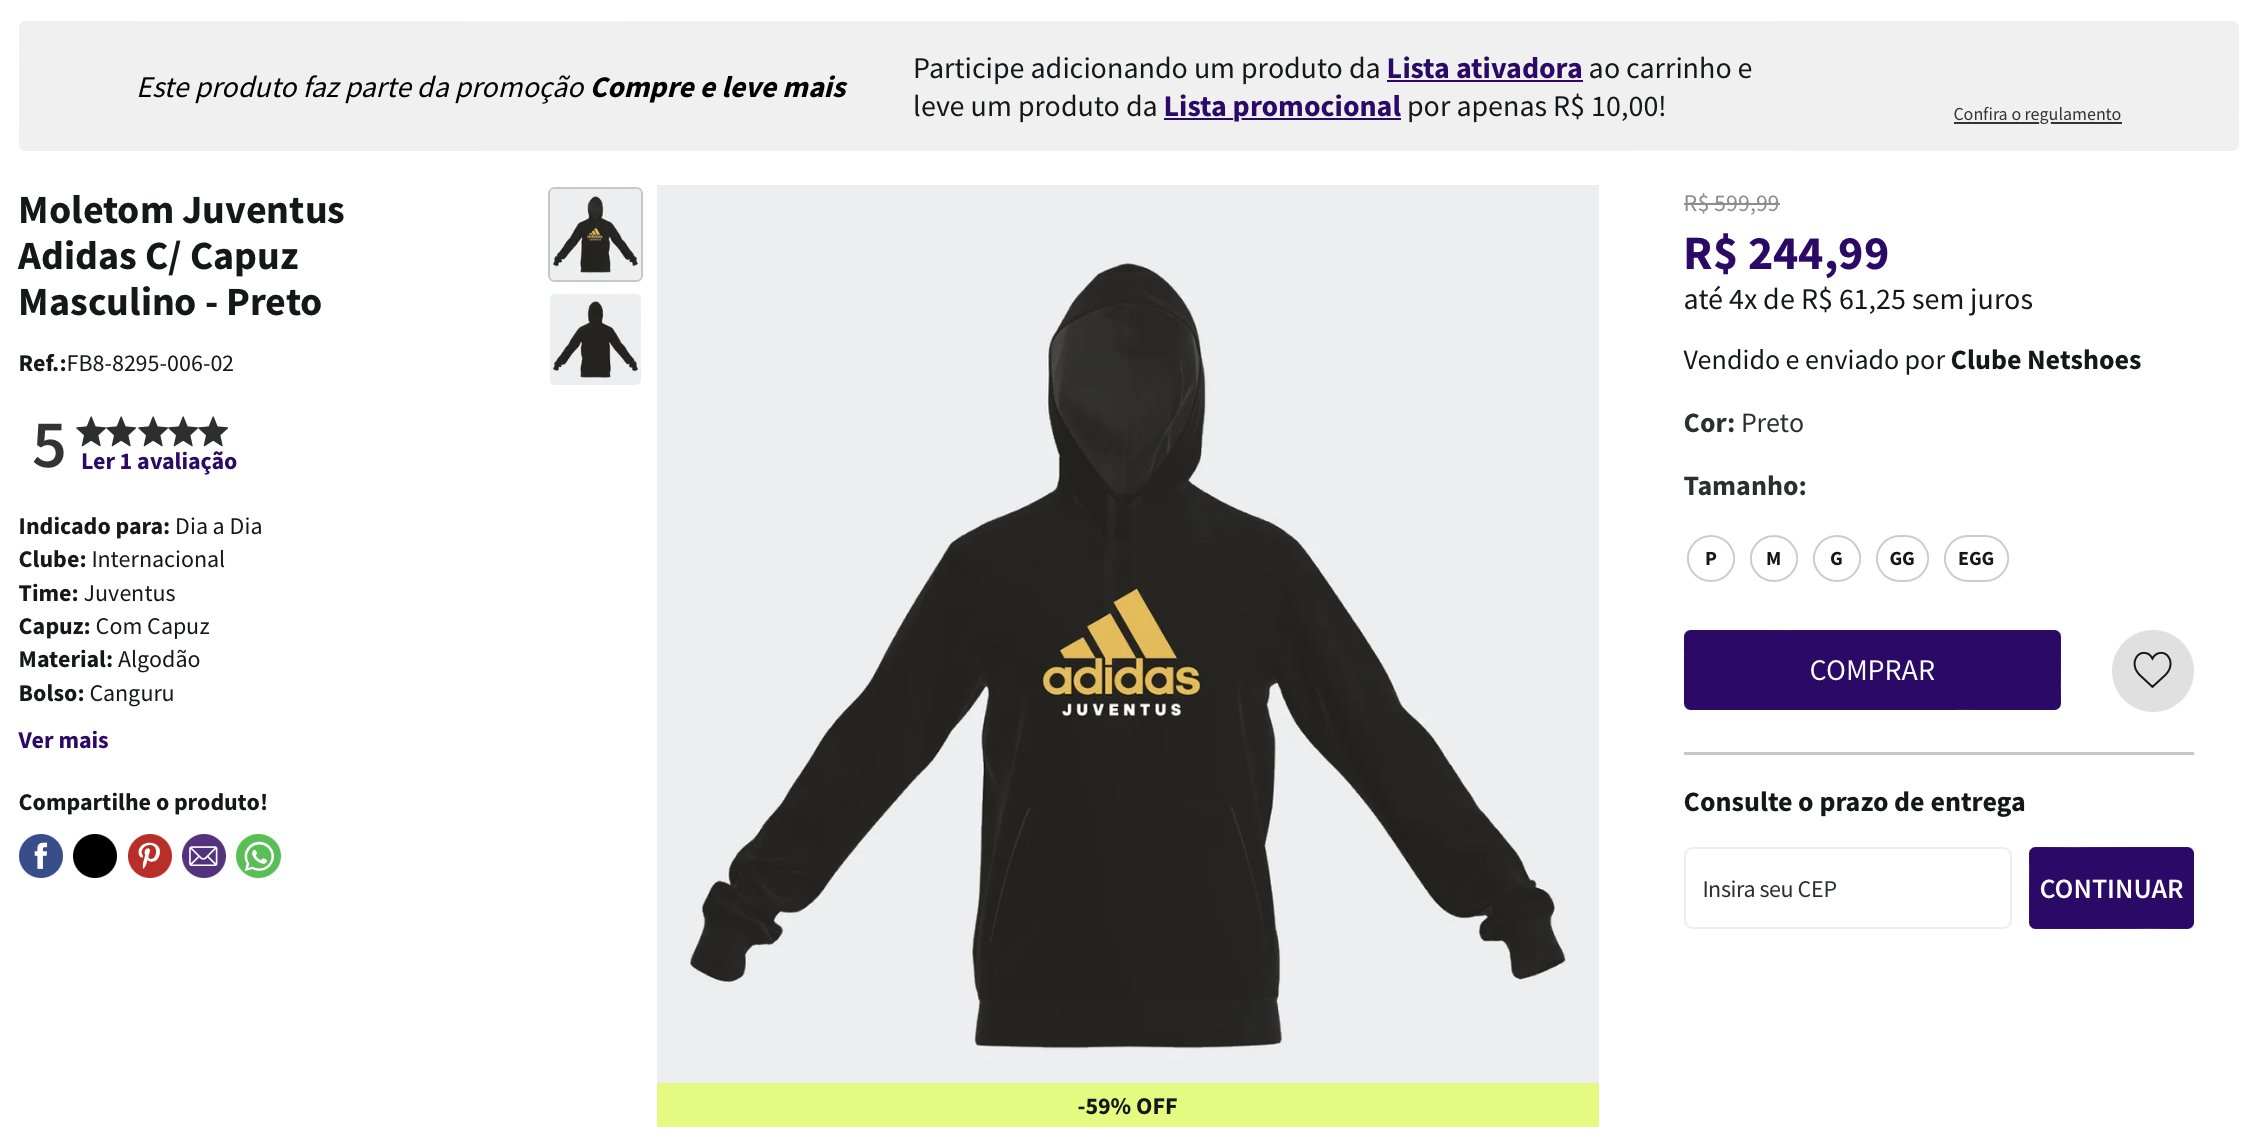This screenshot has width=2256, height=1140.
Task: Add the hoodie to favorites with the heart
Action: 2152,670
